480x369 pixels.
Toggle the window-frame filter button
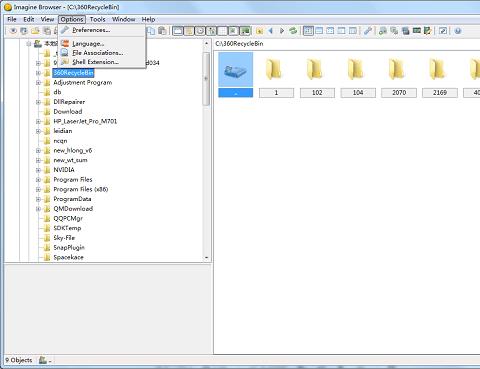pyautogui.click(x=178, y=31)
